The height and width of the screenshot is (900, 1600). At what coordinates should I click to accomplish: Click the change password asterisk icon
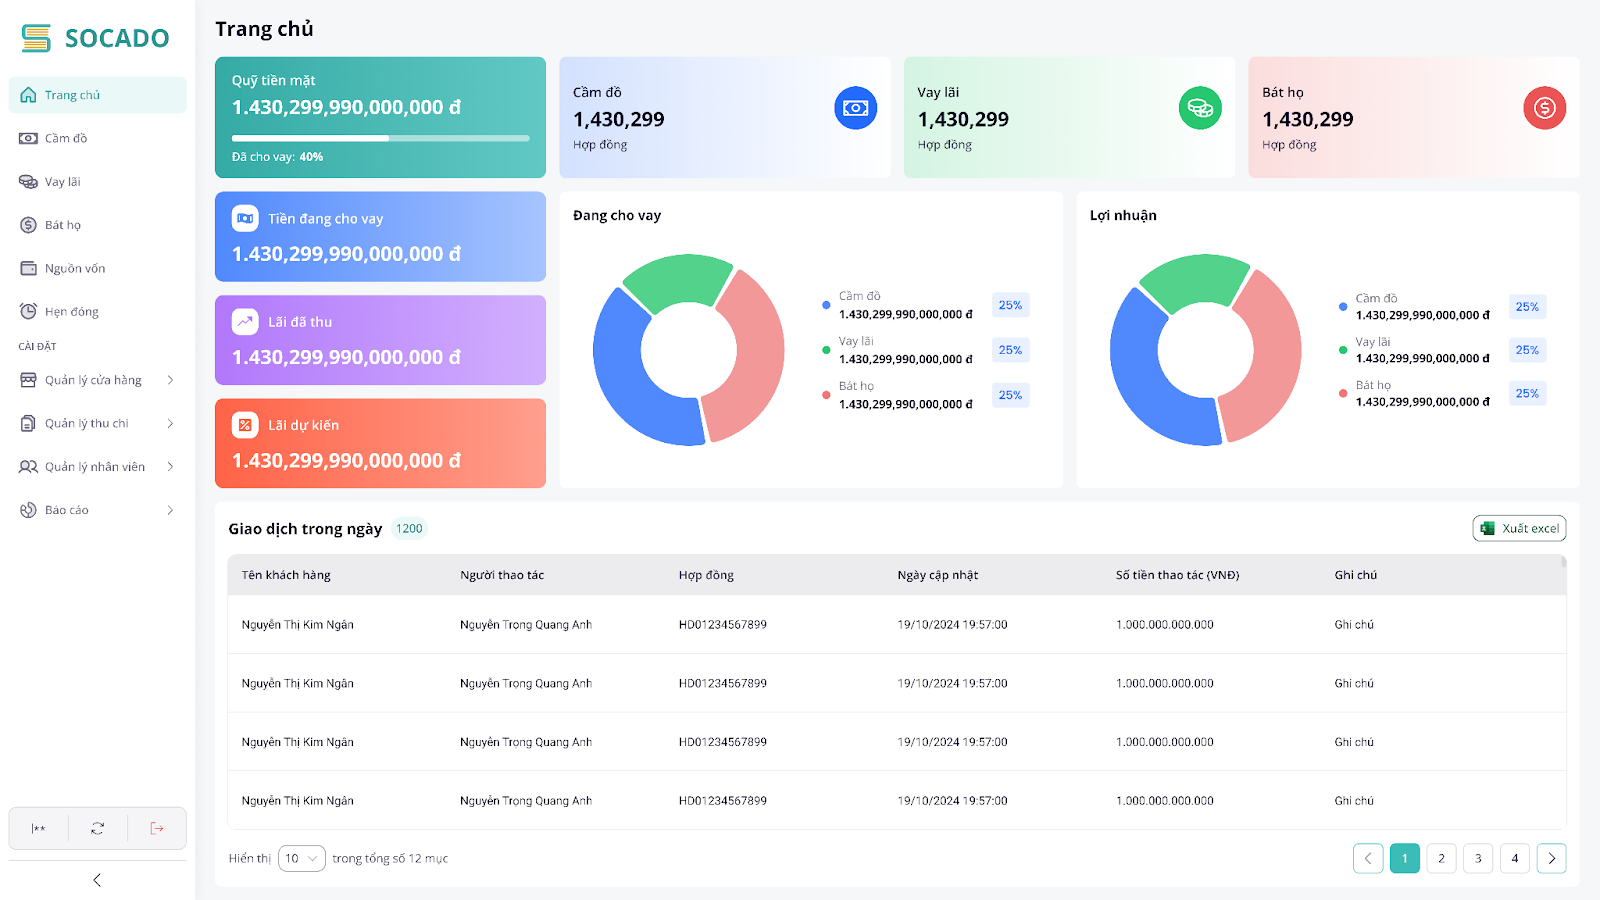[x=38, y=828]
